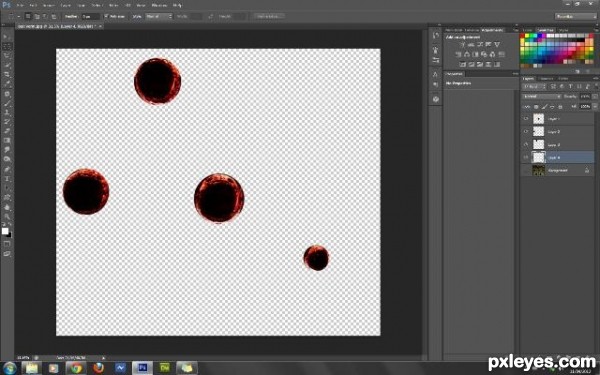600x375 pixels.
Task: Hide Layer 4 with its eye icon
Action: [526, 157]
